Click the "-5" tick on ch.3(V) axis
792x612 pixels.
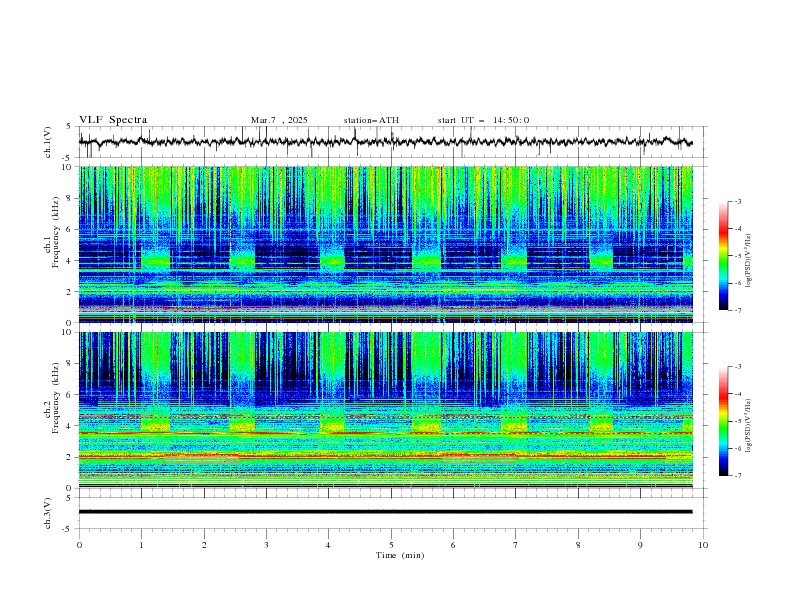pyautogui.click(x=67, y=529)
